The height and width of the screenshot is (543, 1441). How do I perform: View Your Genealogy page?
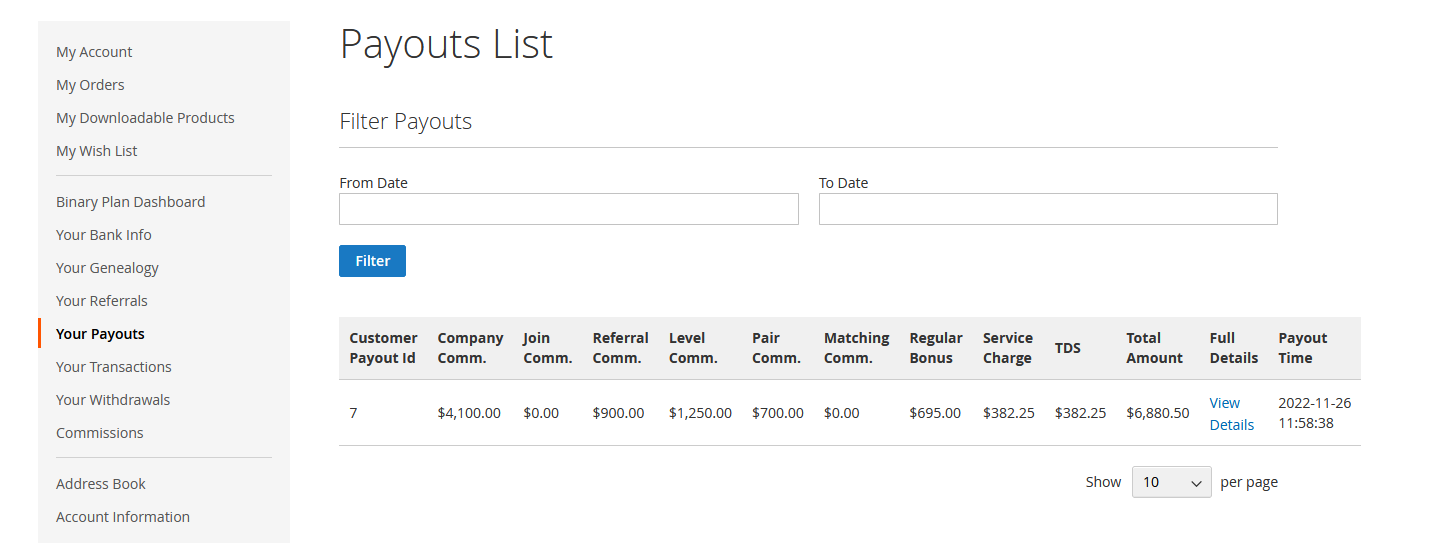tap(107, 268)
